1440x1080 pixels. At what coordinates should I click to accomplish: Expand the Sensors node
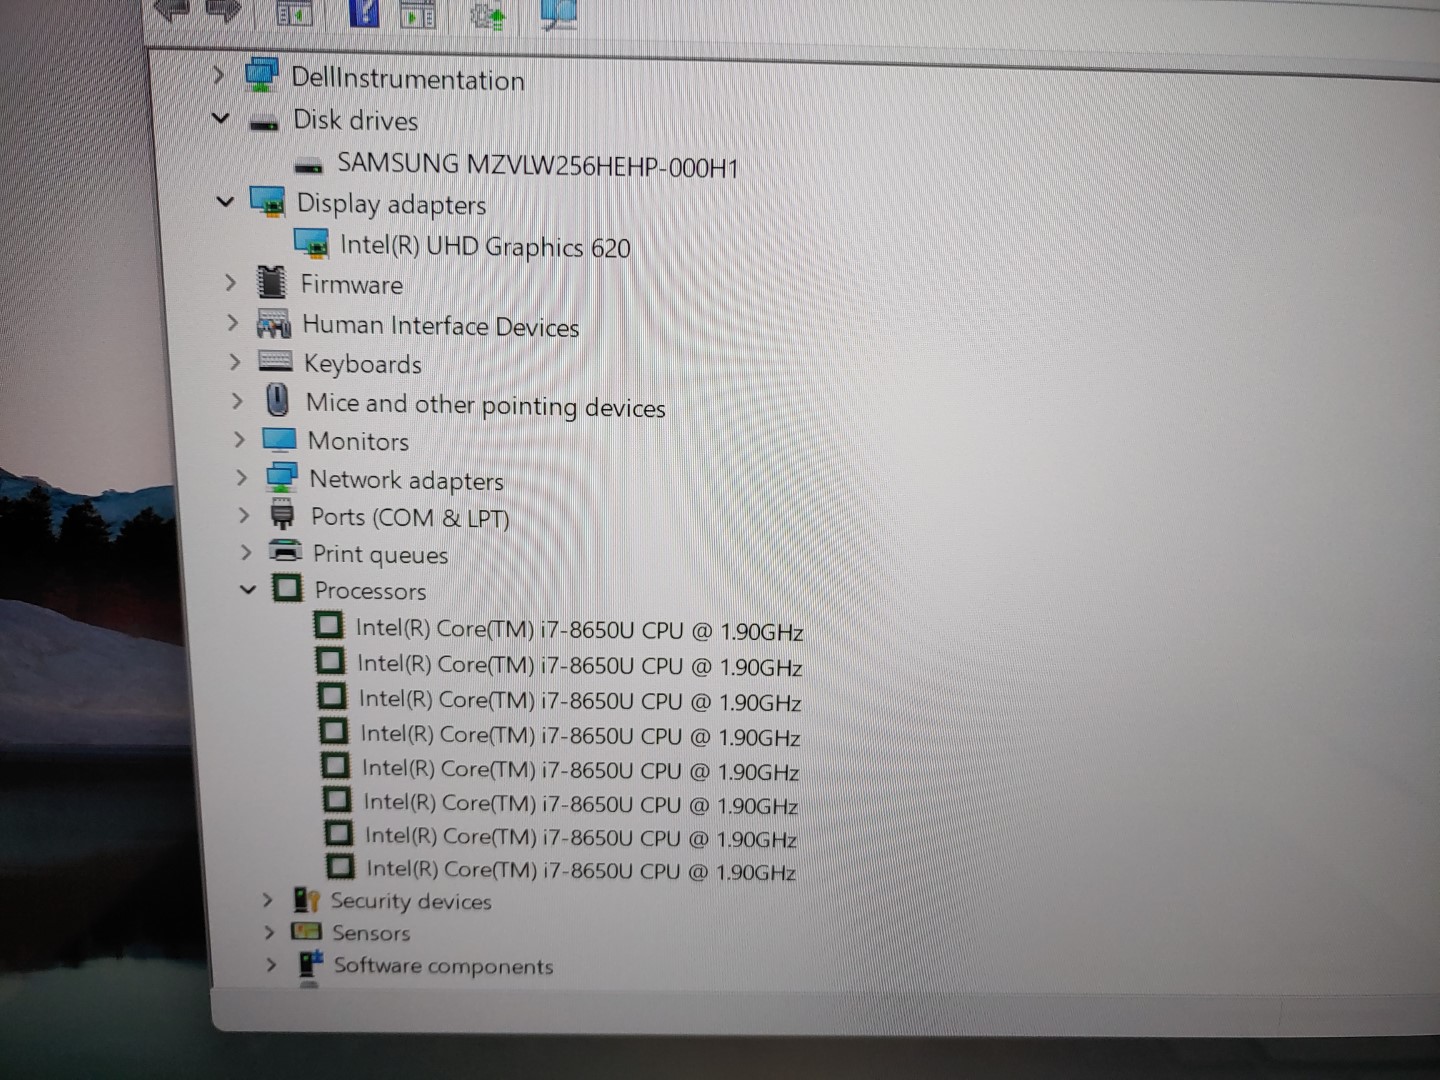[x=268, y=932]
